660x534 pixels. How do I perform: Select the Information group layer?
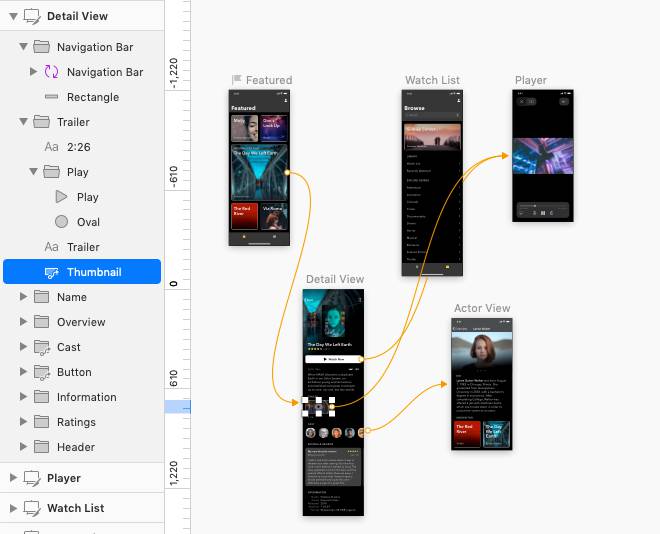[x=86, y=397]
